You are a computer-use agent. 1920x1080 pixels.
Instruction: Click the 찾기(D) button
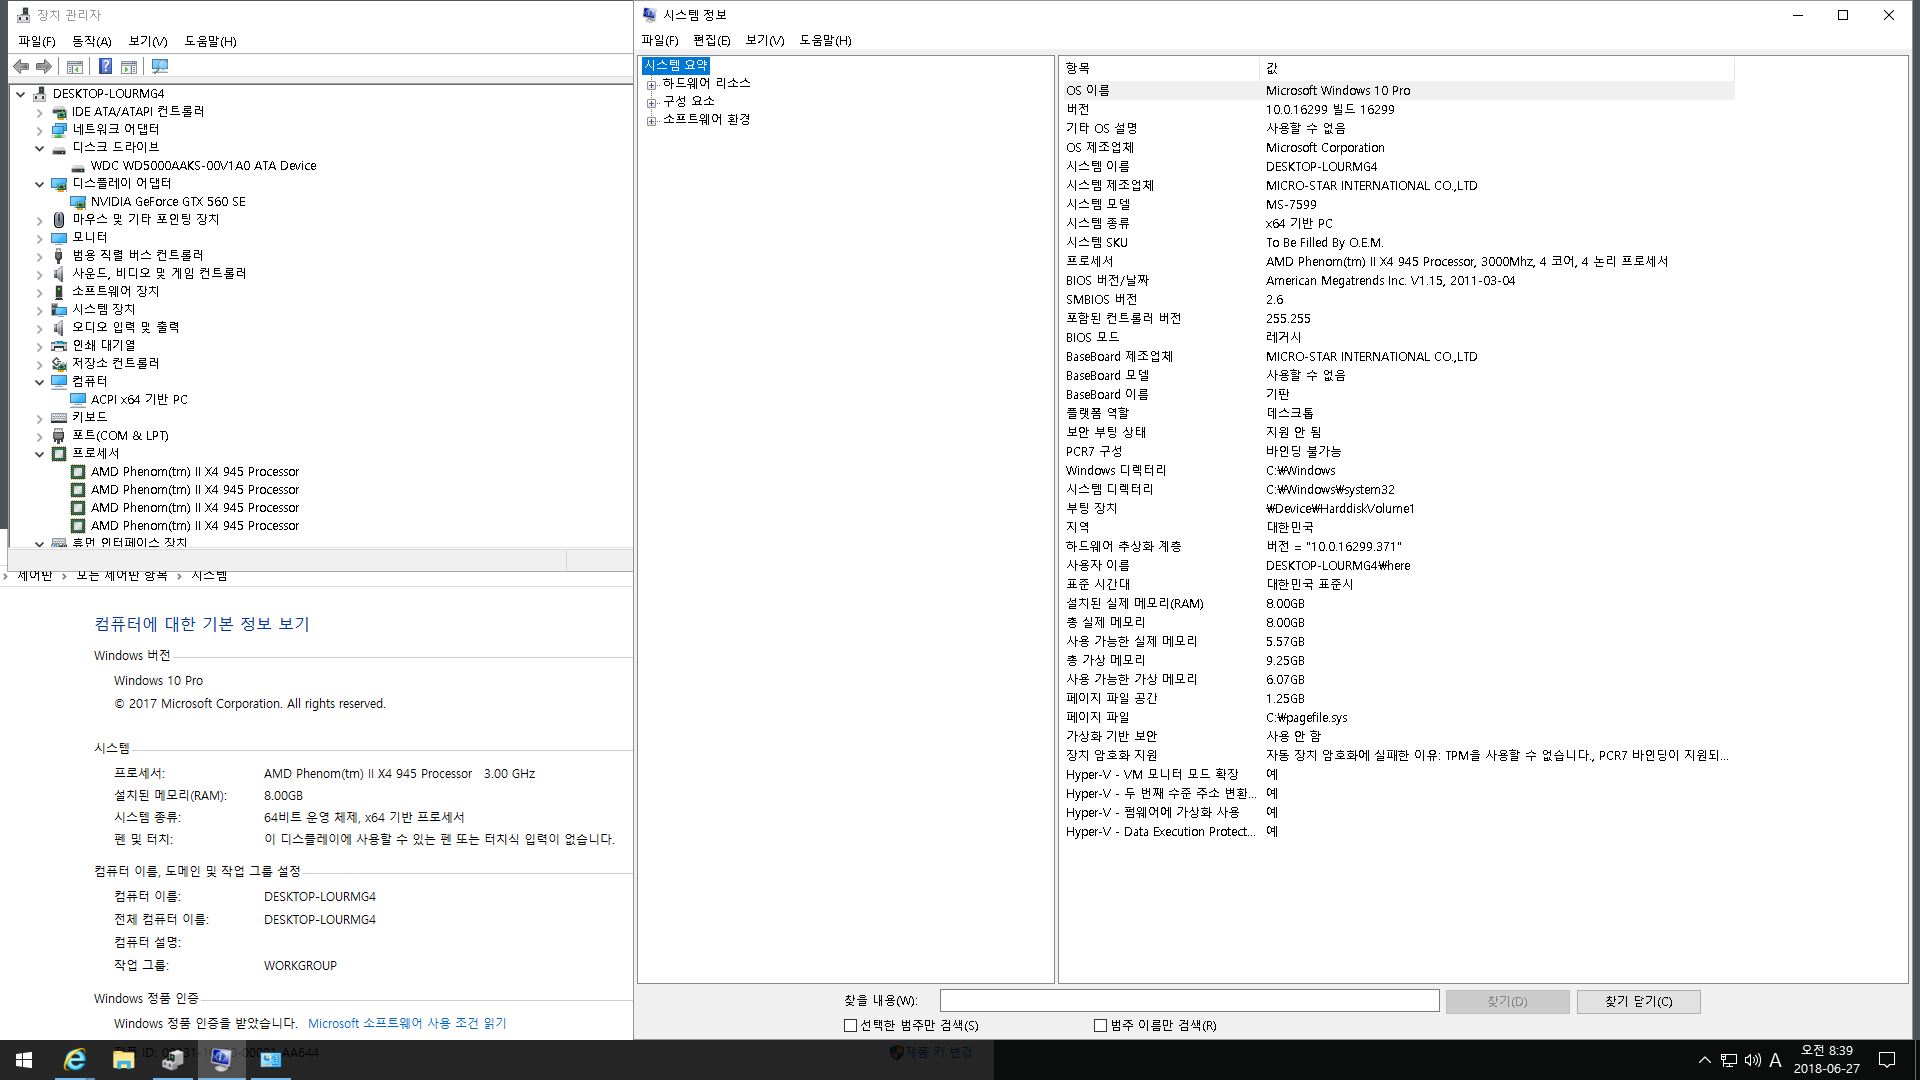pos(1507,1001)
